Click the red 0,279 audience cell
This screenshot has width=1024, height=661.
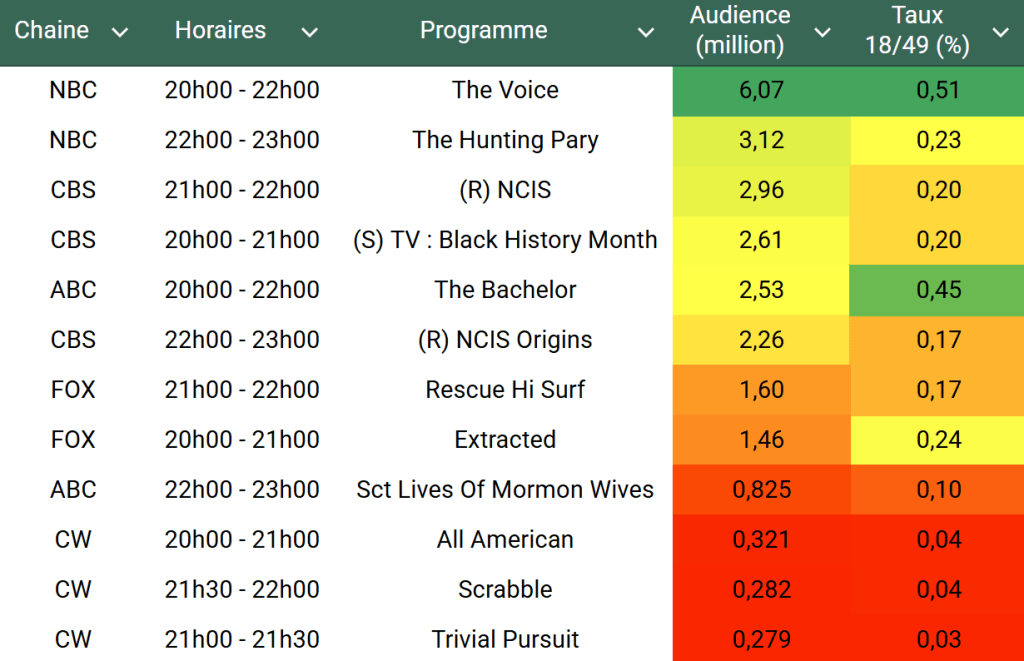tap(761, 639)
